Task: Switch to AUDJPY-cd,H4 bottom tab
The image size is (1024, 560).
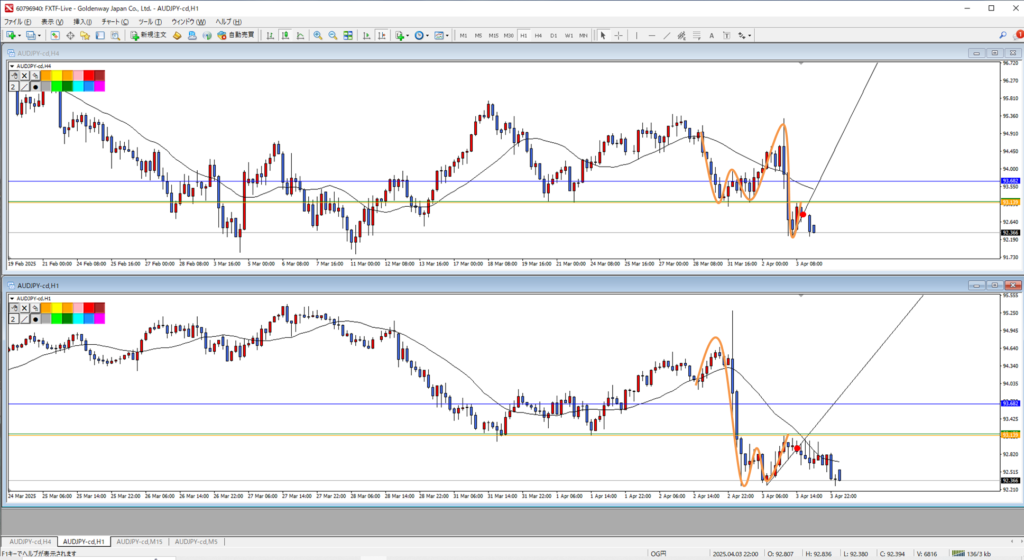Action: point(30,542)
